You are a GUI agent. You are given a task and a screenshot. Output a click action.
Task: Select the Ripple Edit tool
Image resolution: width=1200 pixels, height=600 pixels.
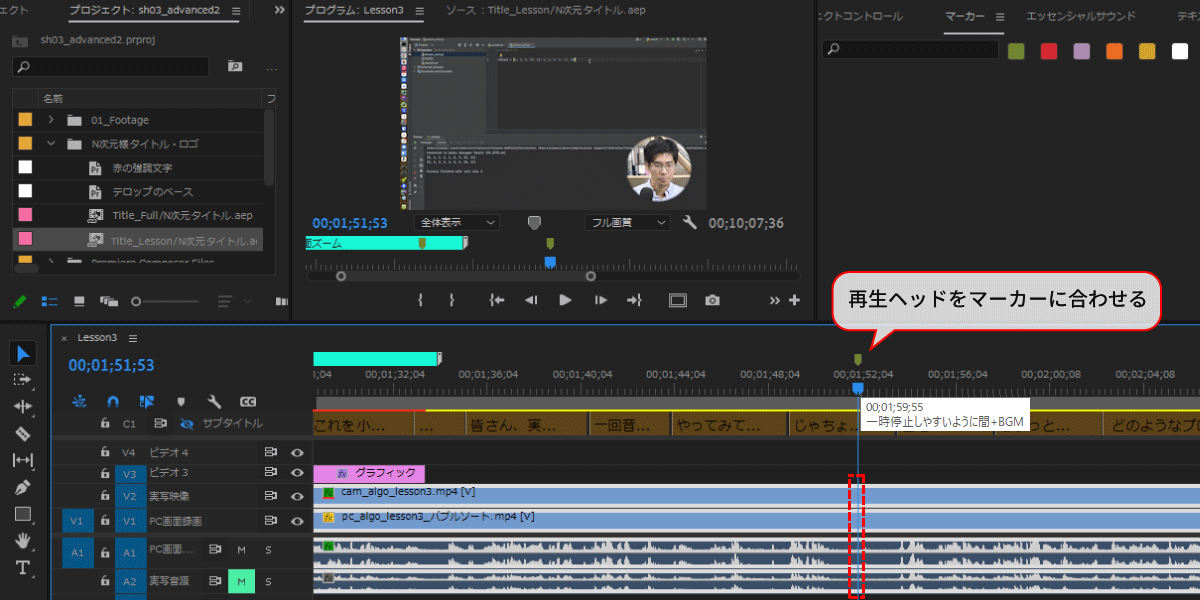tap(24, 406)
